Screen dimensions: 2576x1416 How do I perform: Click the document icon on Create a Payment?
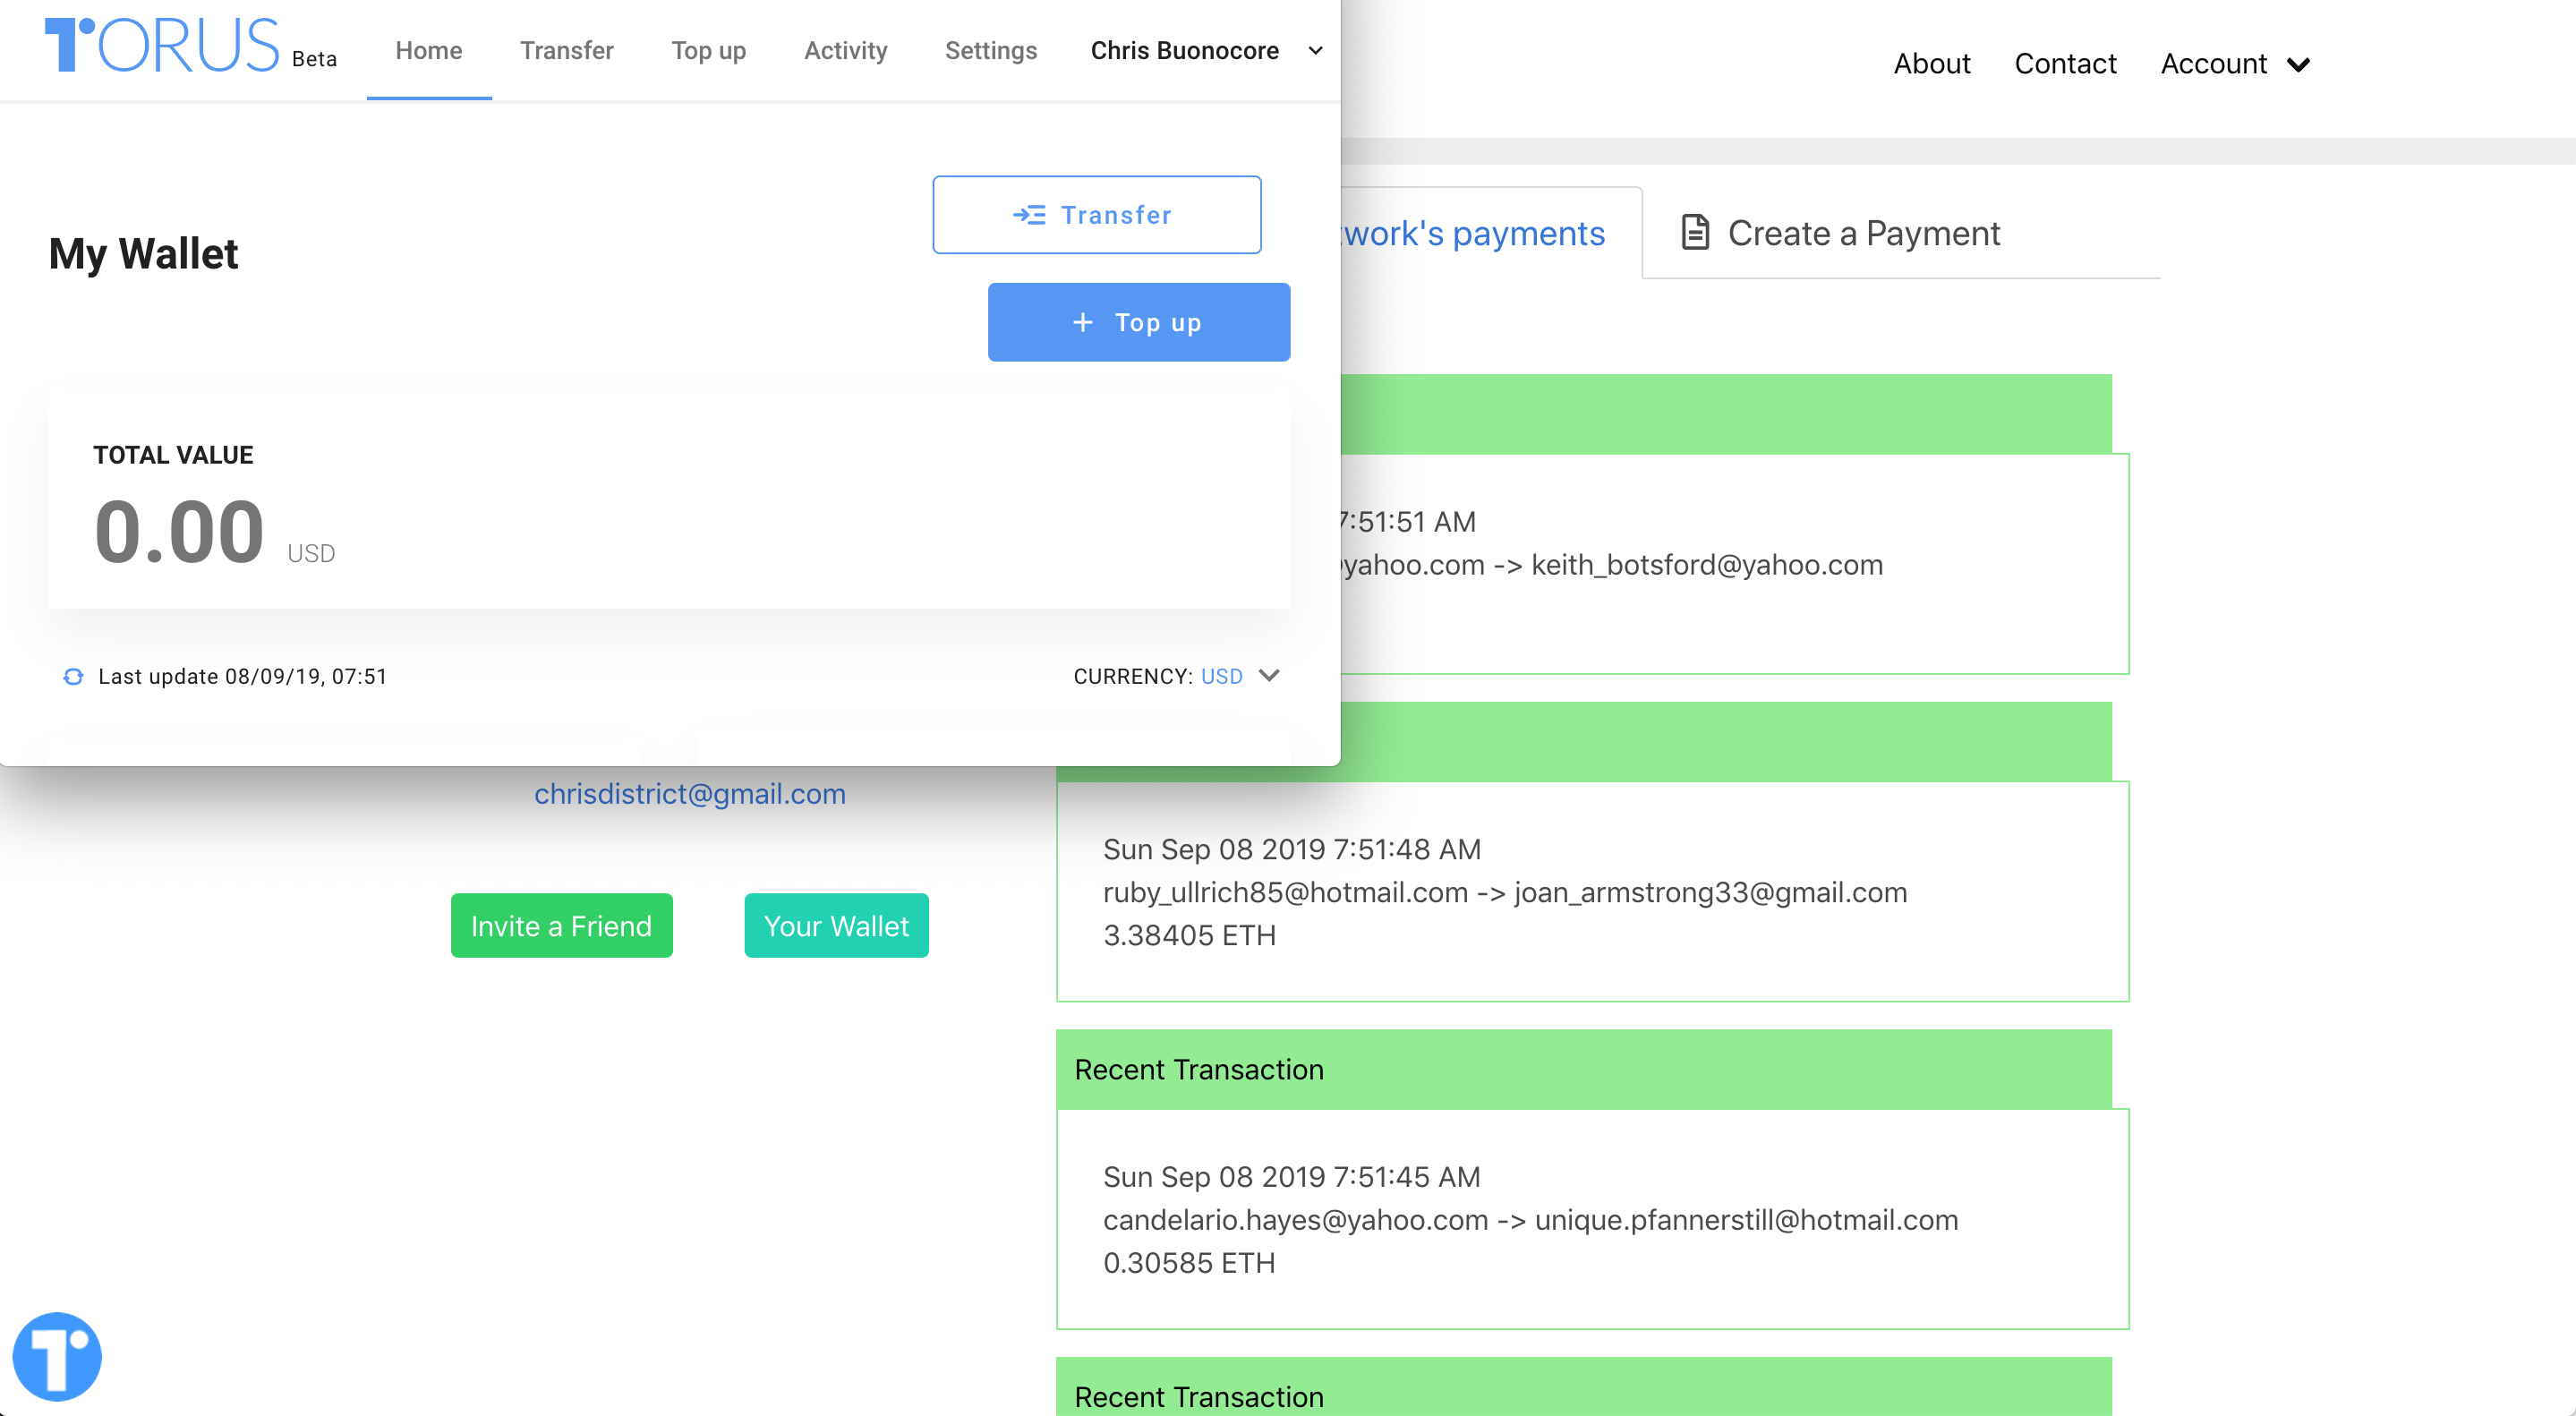click(x=1695, y=233)
